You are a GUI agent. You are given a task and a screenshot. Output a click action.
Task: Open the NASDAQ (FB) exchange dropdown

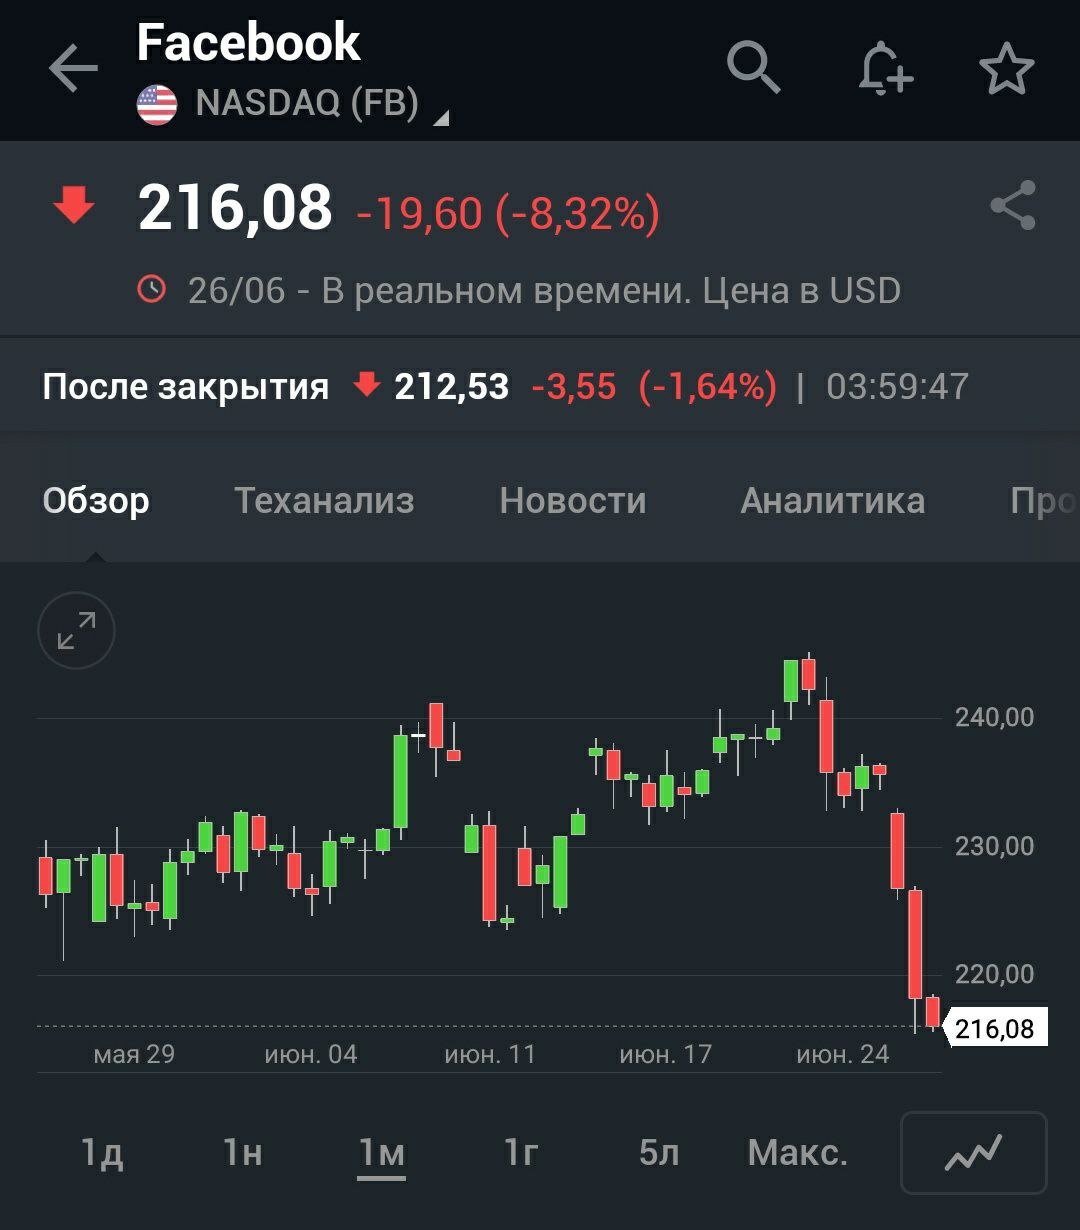(x=308, y=104)
